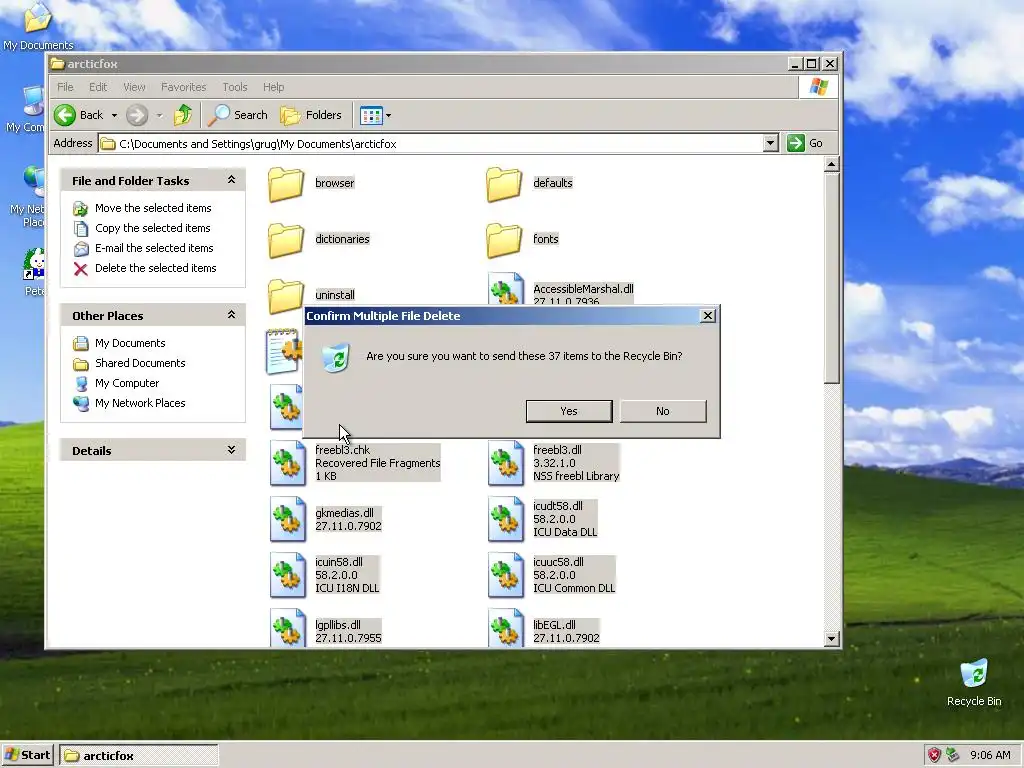The height and width of the screenshot is (768, 1024).
Task: Select the gkmedias.dll file icon
Action: (287, 519)
